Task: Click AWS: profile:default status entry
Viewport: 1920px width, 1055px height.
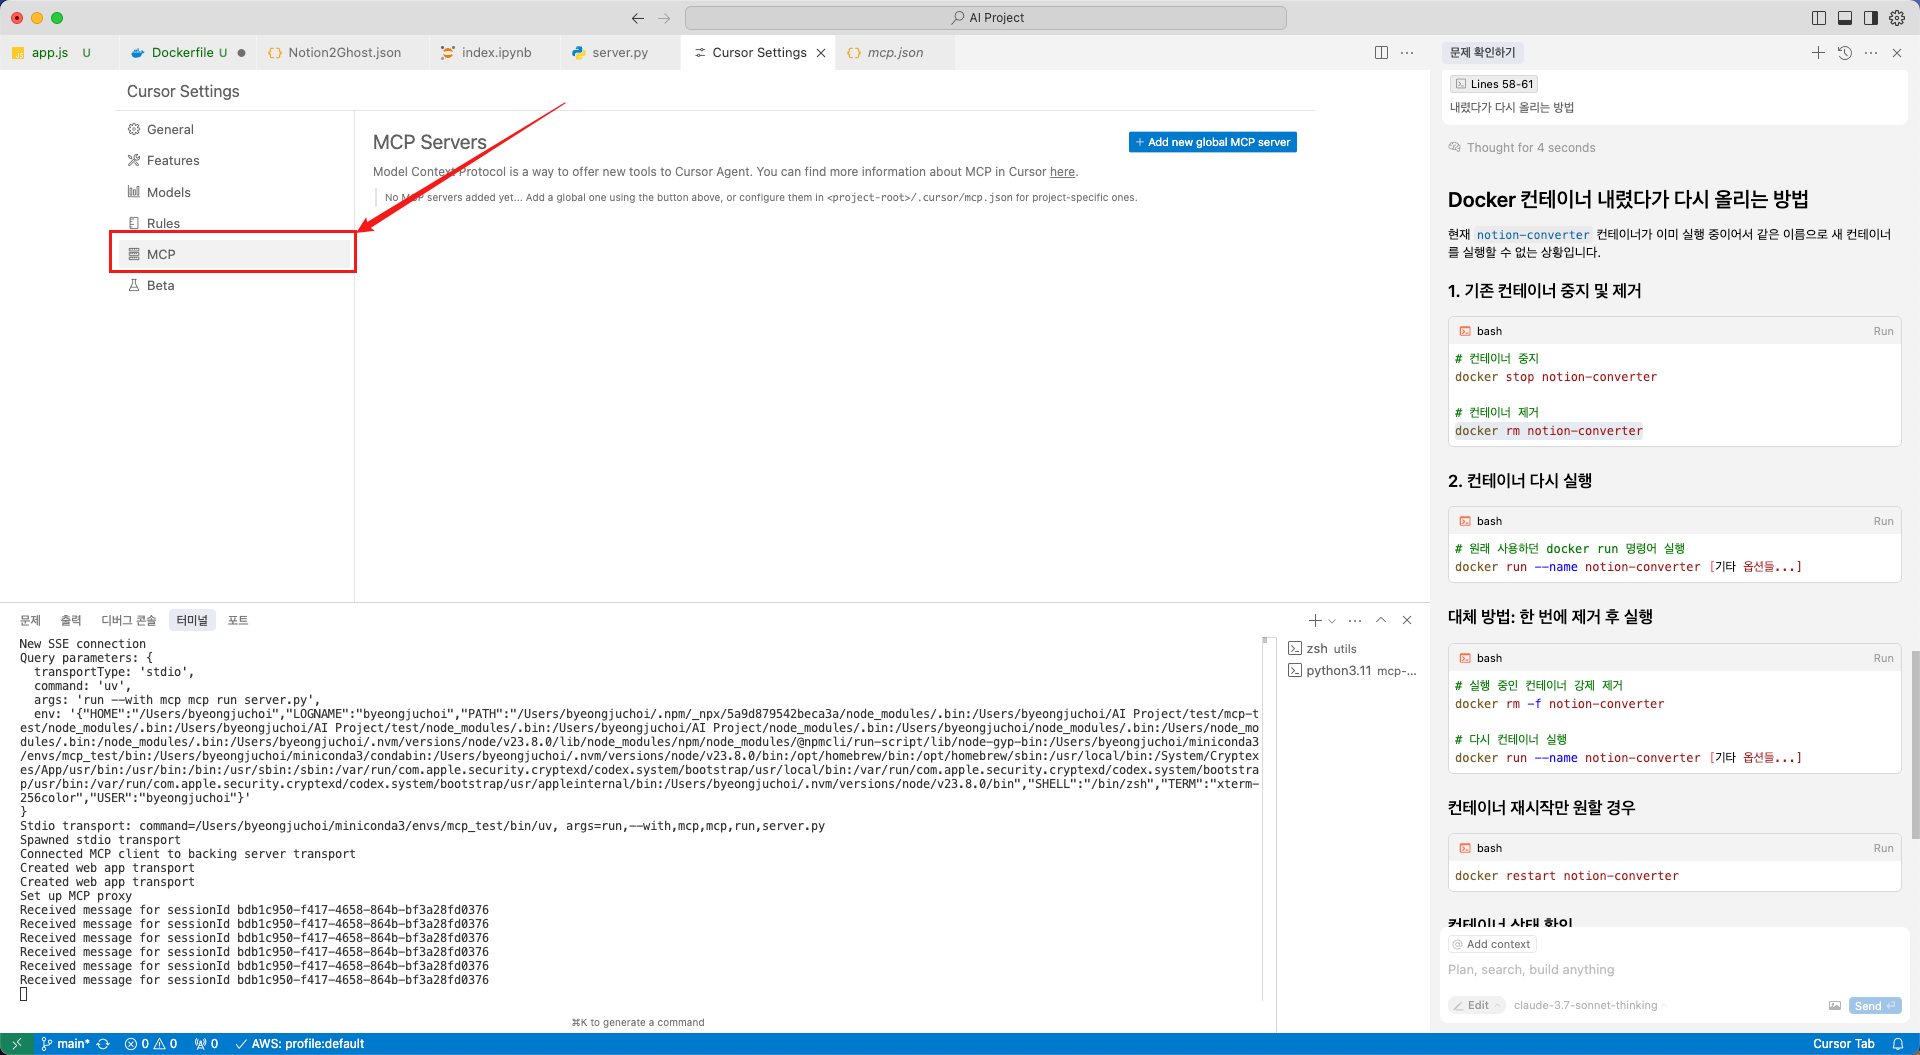Action: pos(299,1044)
